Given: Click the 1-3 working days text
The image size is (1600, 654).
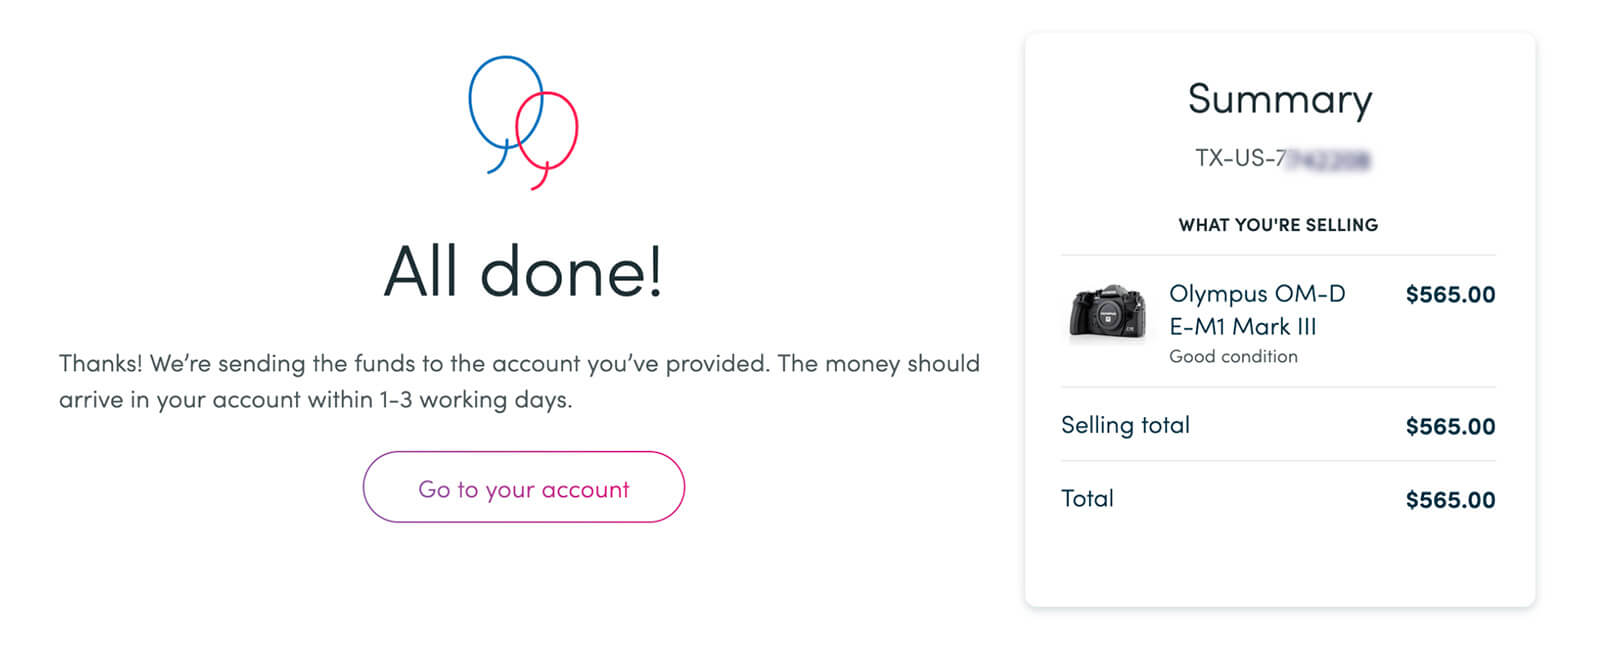Looking at the screenshot, I should click(474, 400).
